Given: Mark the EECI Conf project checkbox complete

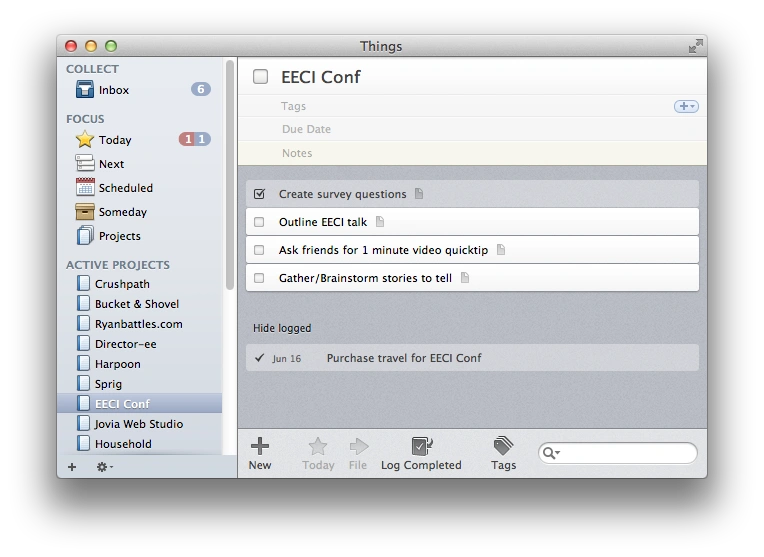Looking at the screenshot, I should [x=261, y=77].
